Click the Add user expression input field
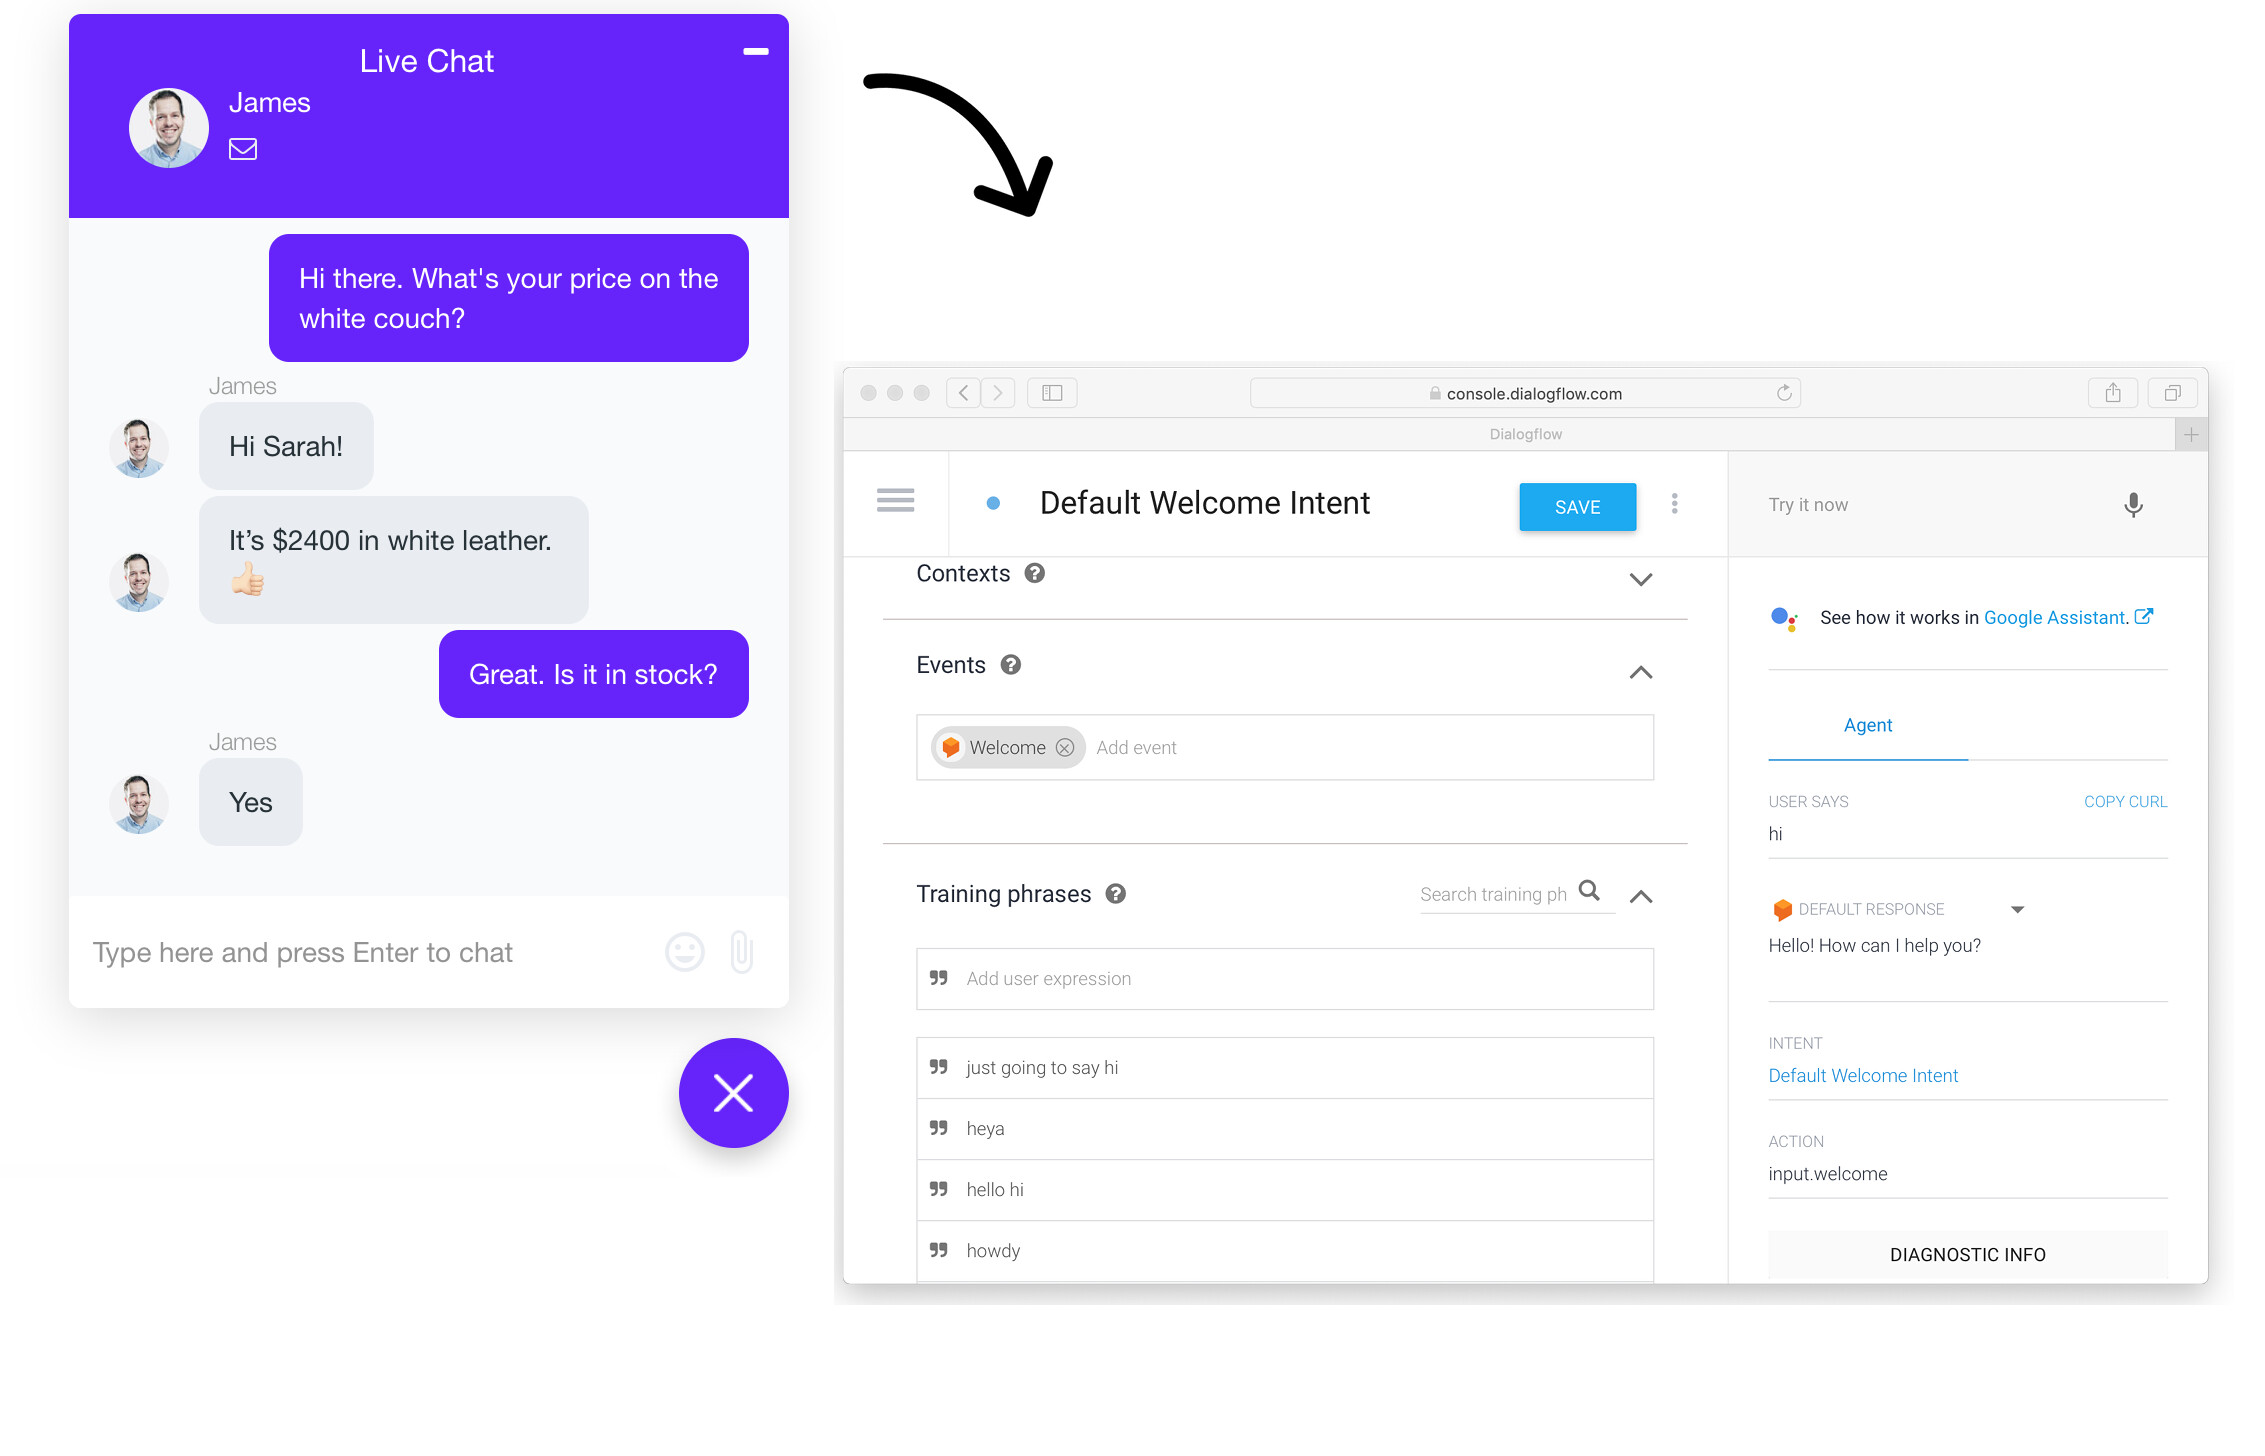Image resolution: width=2265 pixels, height=1456 pixels. coord(1288,977)
